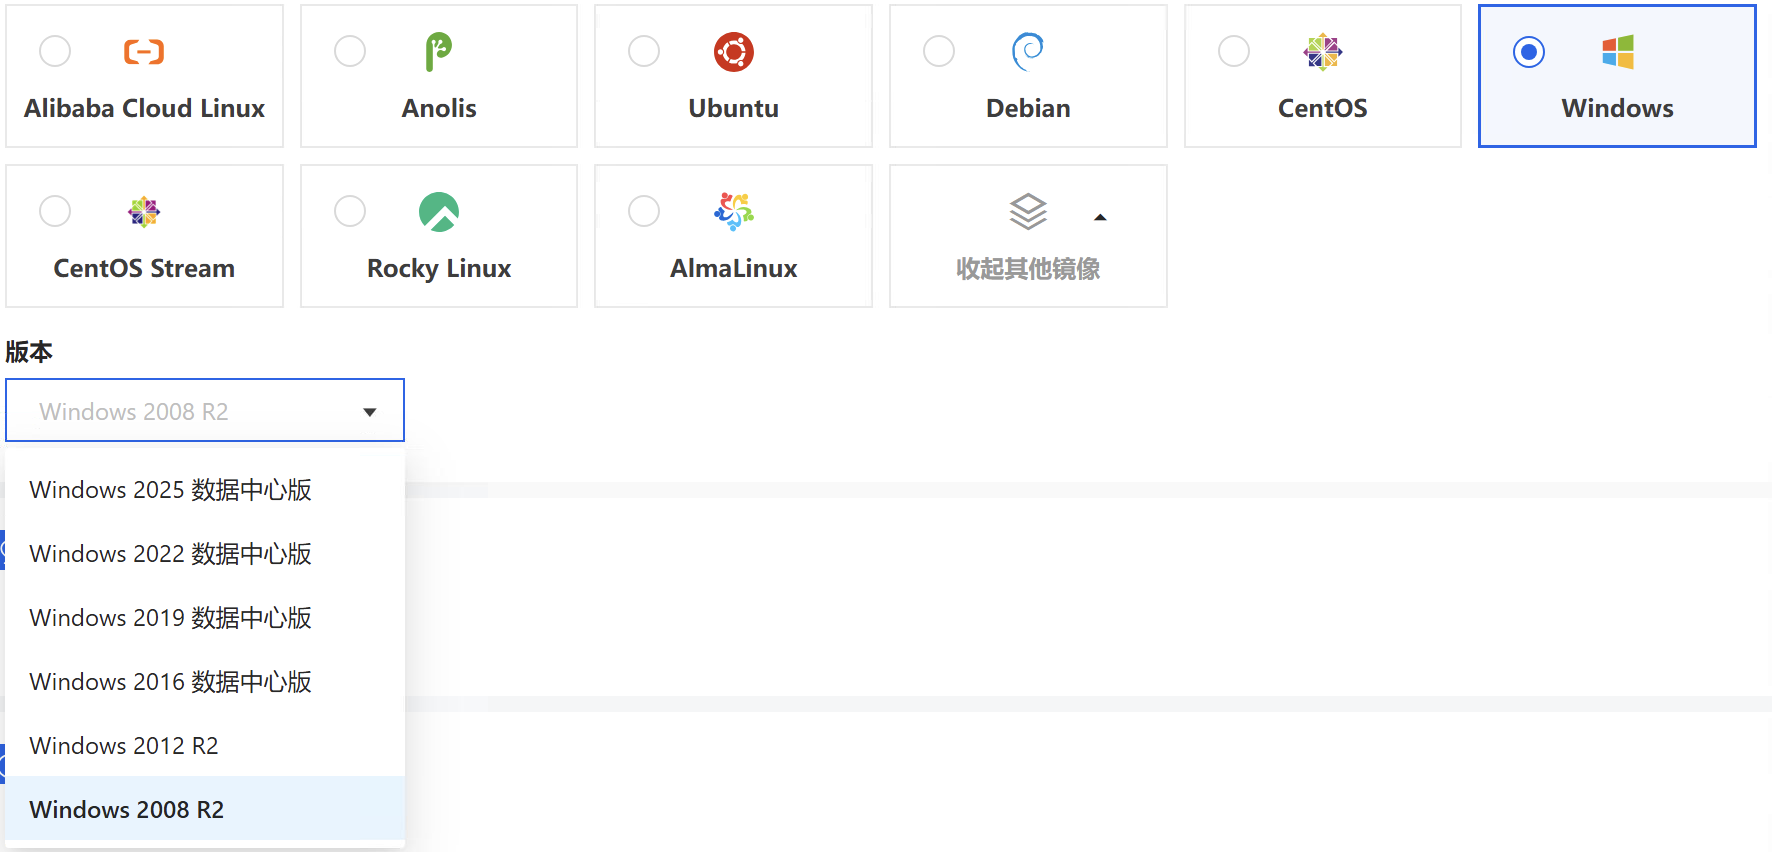Click the AlmaLinux colorful logo icon
The height and width of the screenshot is (852, 1772).
point(734,211)
